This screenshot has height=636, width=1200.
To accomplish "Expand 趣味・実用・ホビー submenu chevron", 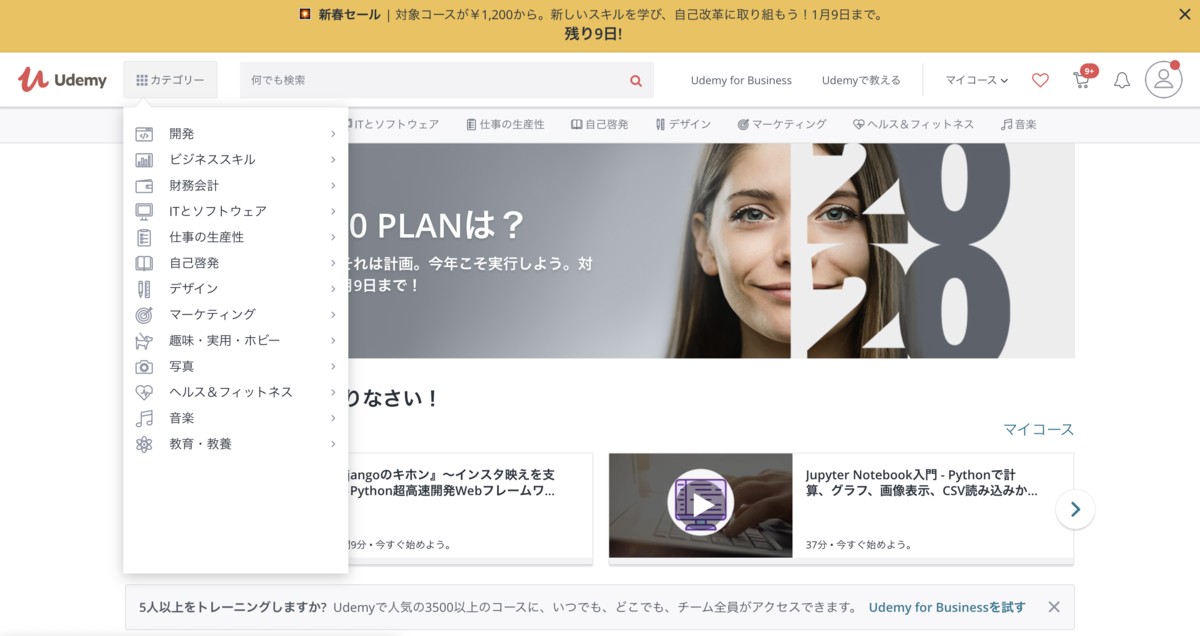I will tap(333, 340).
